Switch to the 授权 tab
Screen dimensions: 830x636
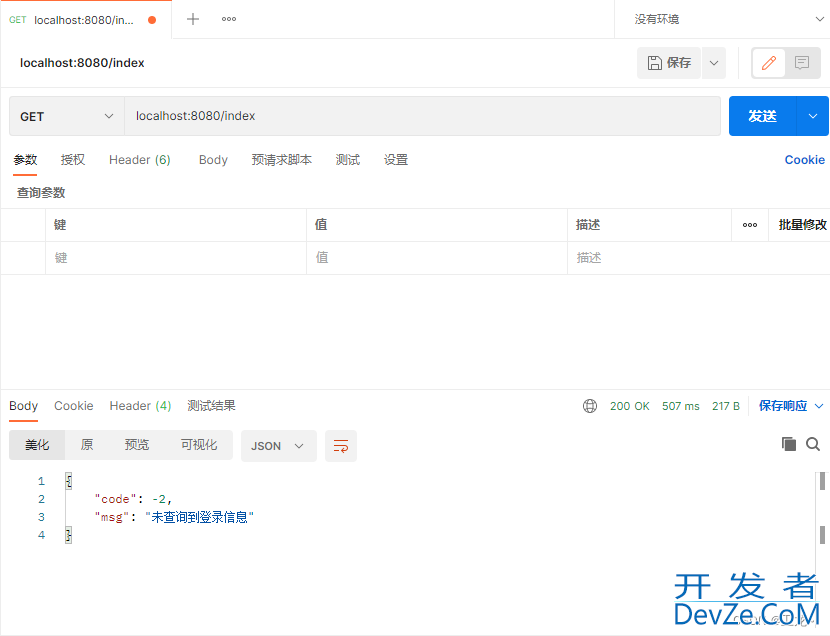click(73, 160)
